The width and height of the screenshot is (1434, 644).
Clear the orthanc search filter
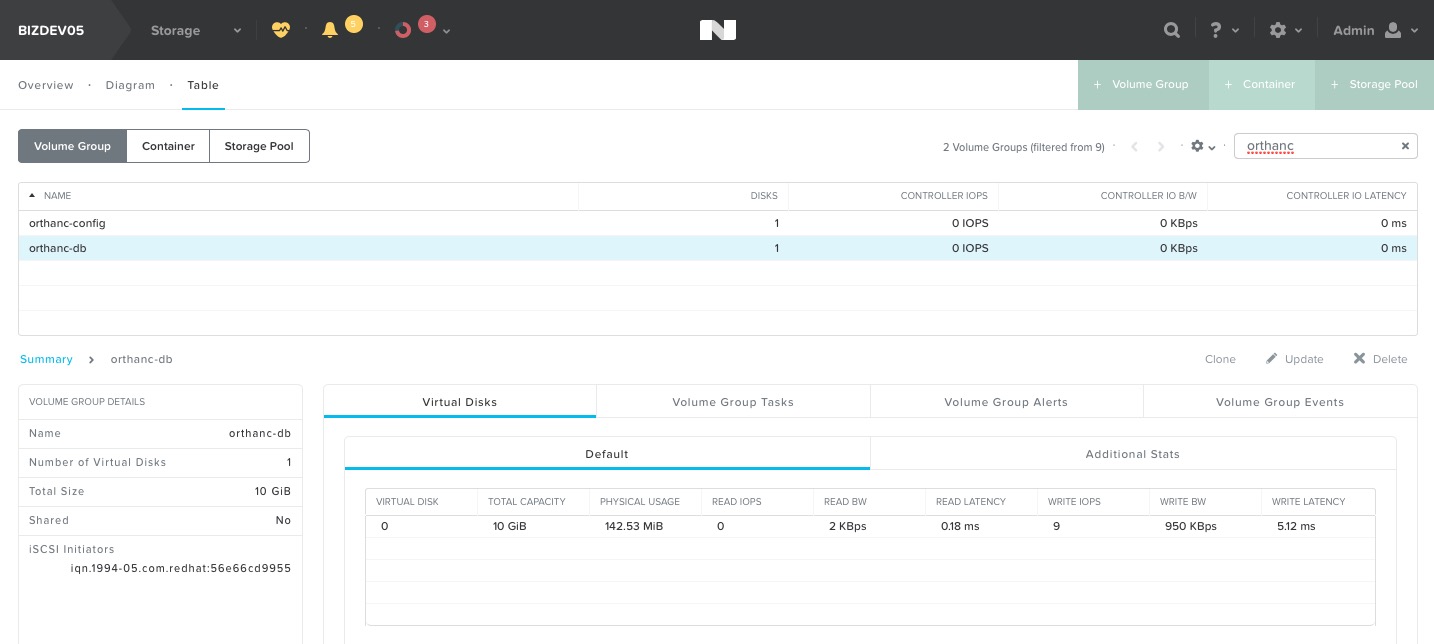[1405, 146]
